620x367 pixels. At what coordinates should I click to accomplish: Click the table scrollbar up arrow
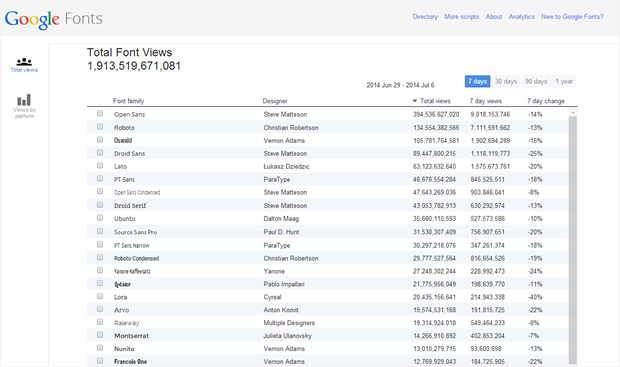[x=573, y=113]
